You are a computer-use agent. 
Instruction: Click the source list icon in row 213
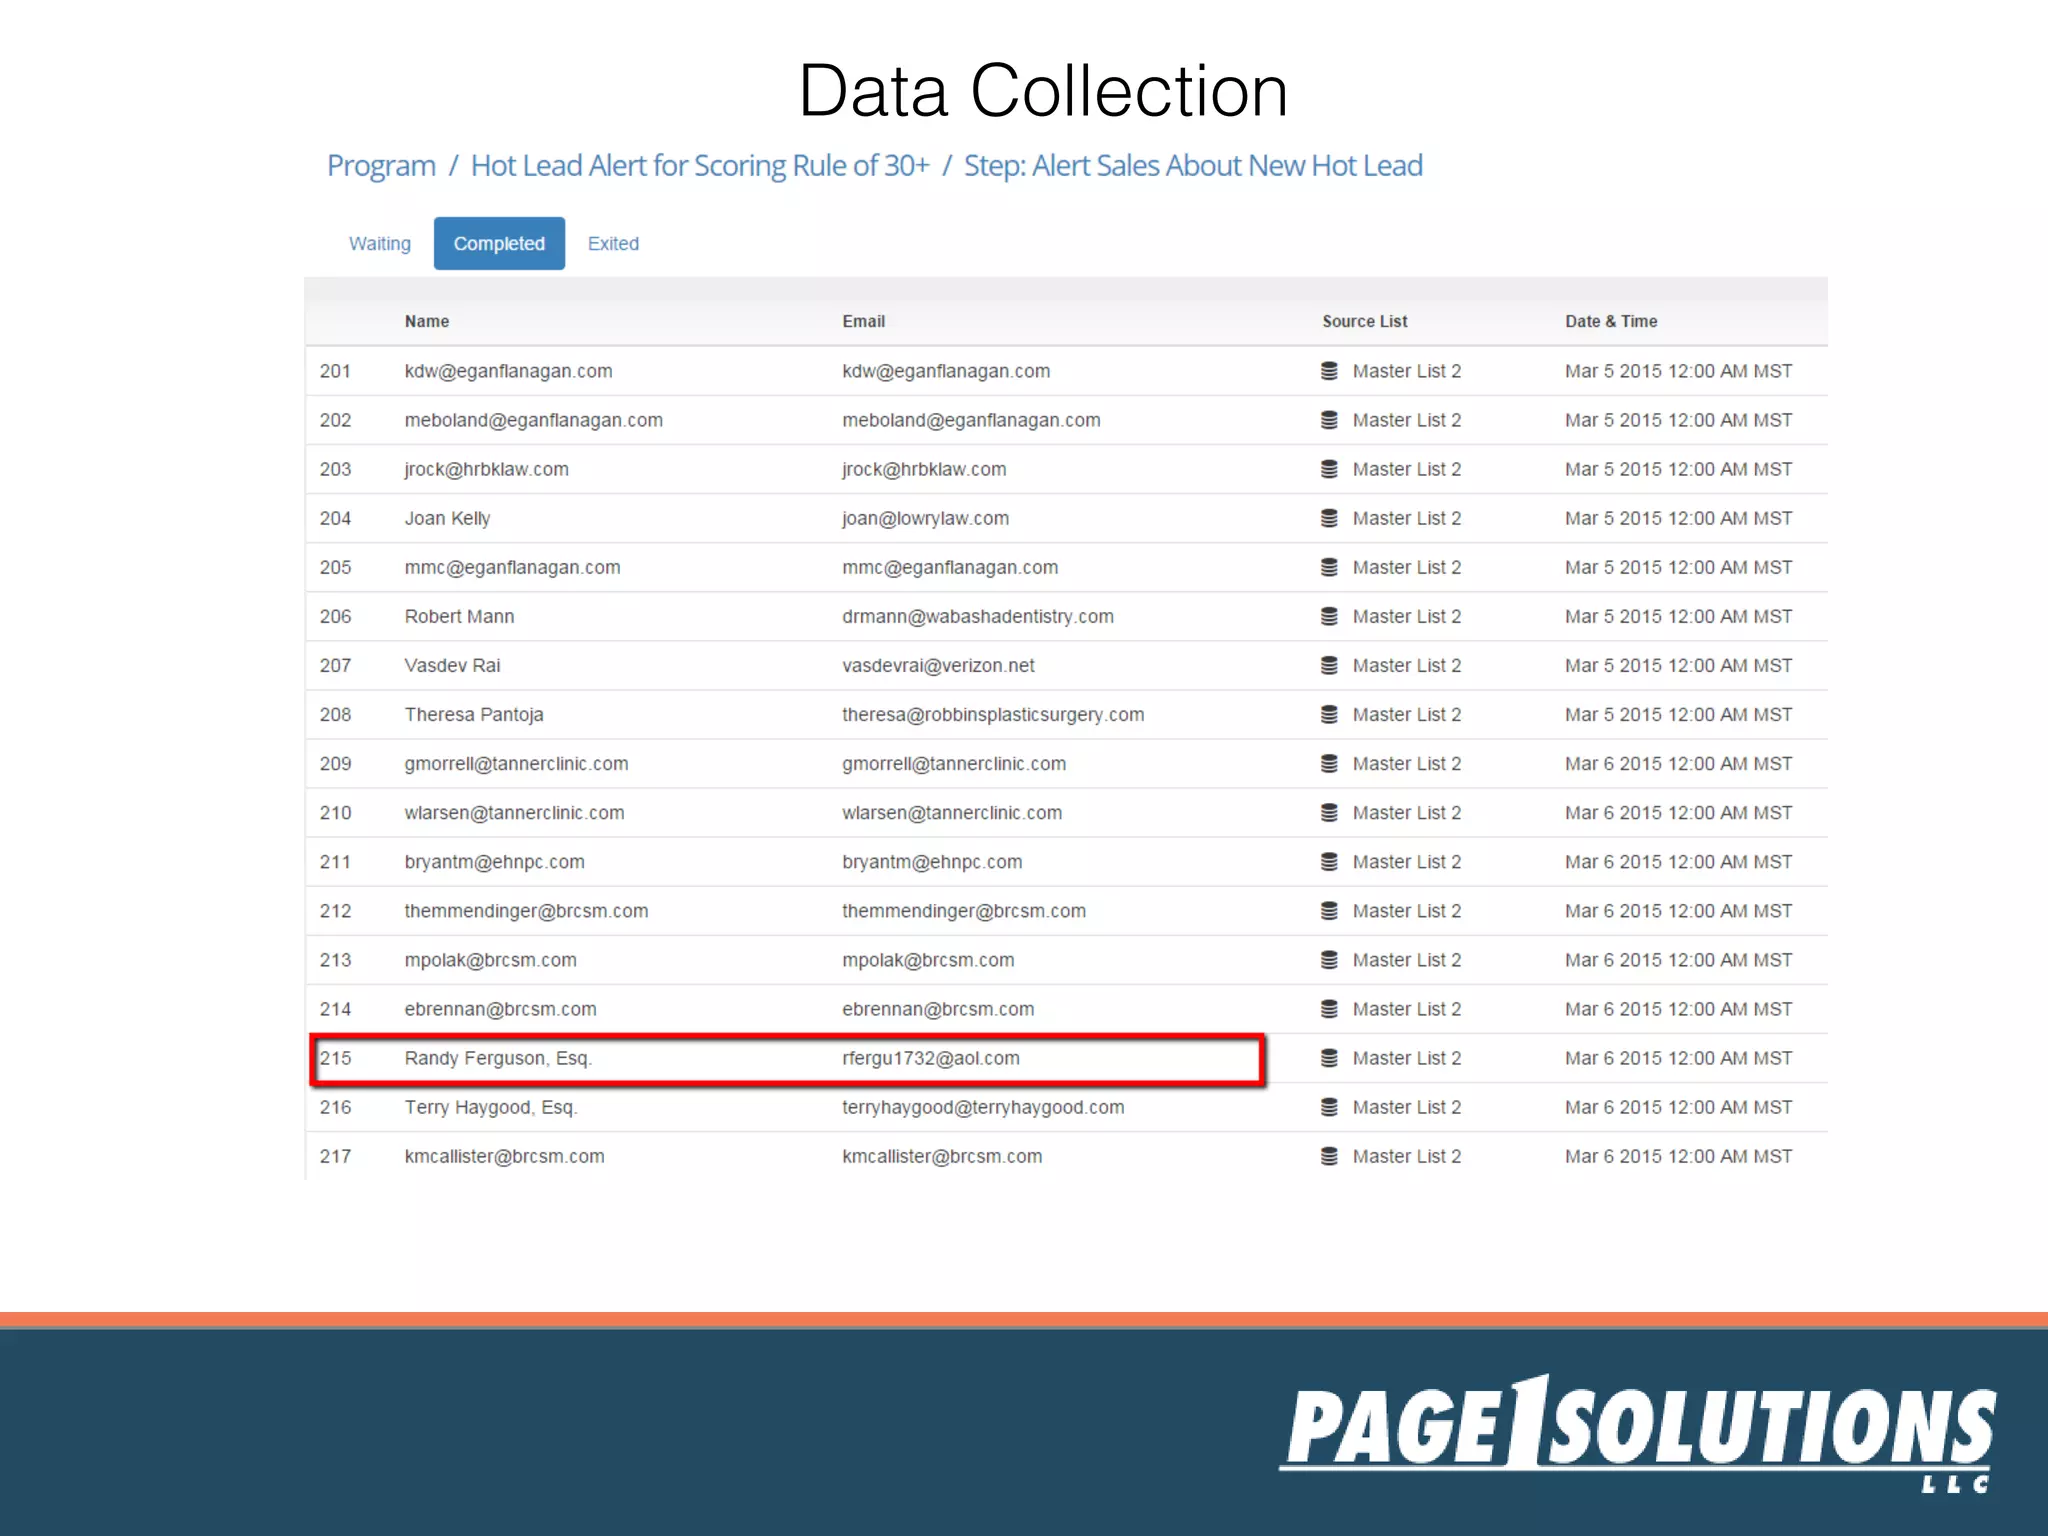(x=1329, y=959)
